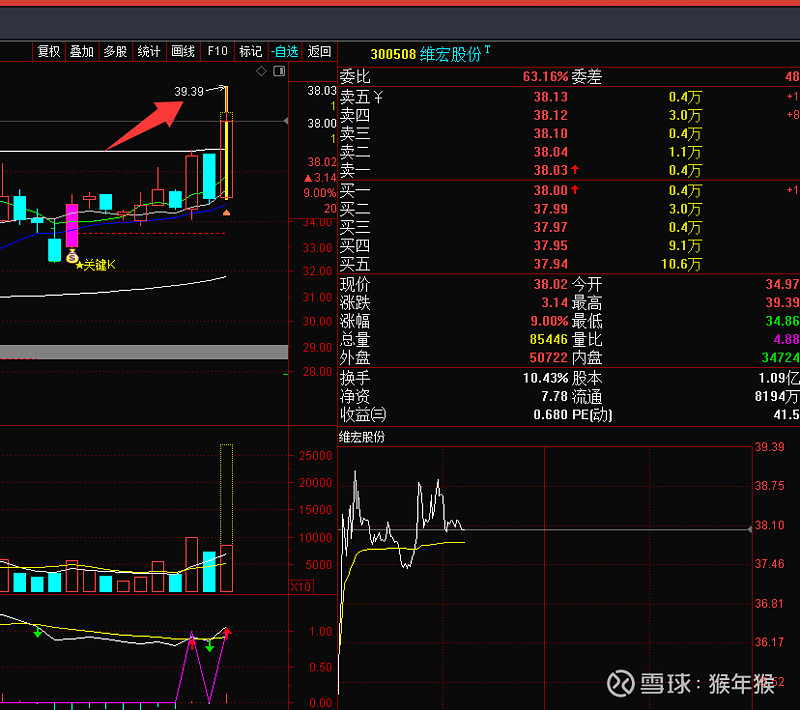Click the 量比 label
Screen dimensions: 800x710
tap(587, 339)
